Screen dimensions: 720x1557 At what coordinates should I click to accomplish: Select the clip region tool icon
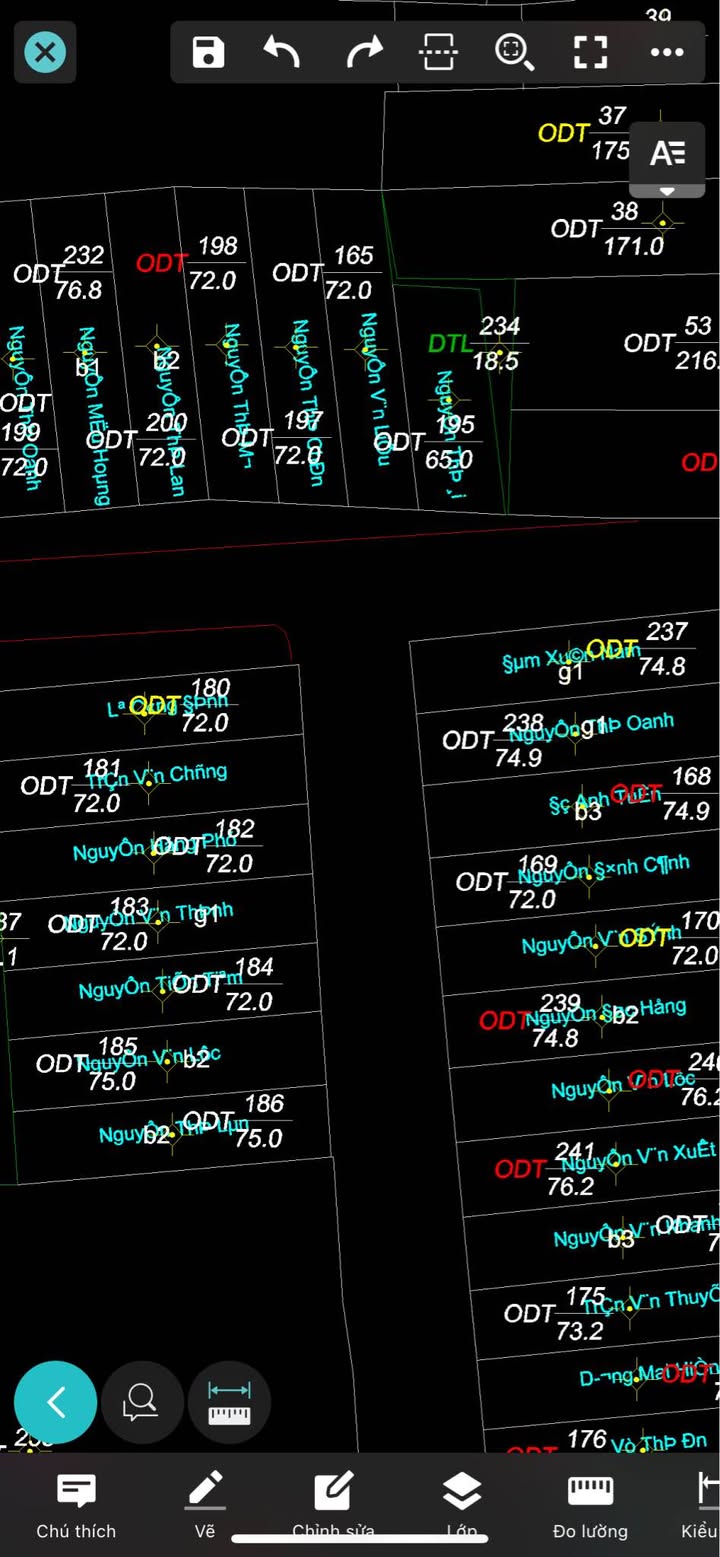click(x=439, y=52)
